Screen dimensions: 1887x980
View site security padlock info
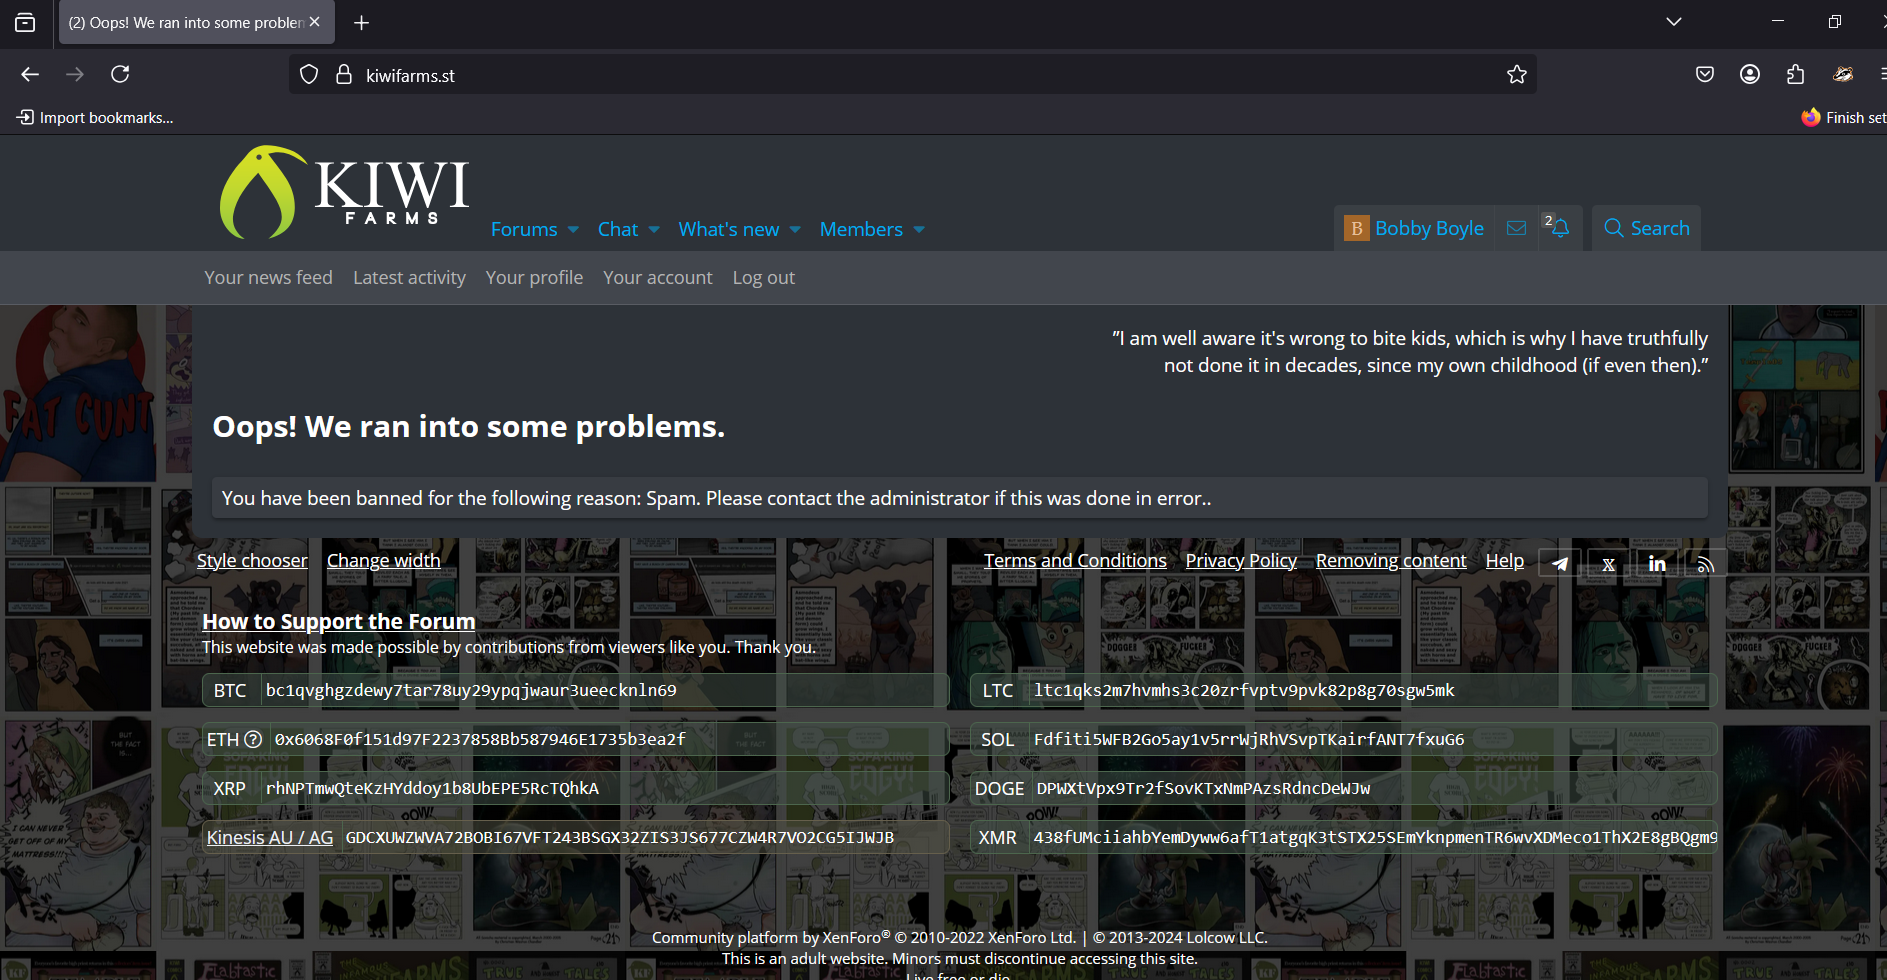click(344, 75)
